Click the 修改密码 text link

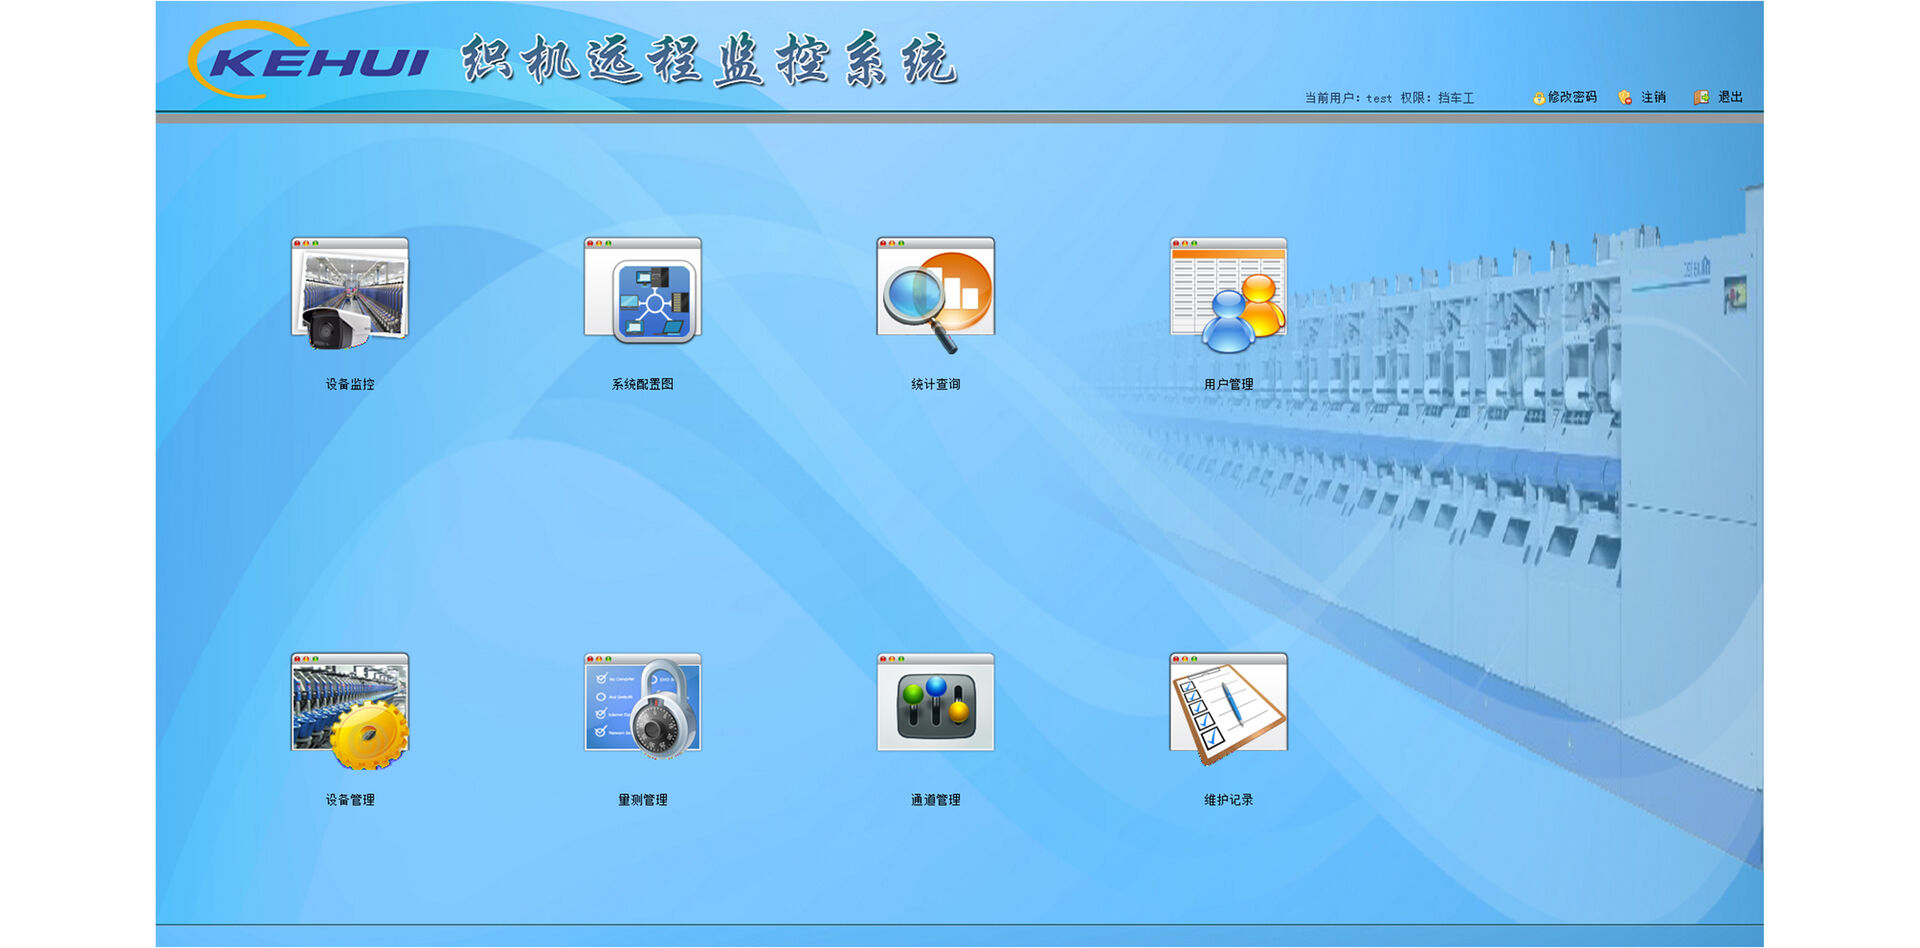tap(1572, 97)
